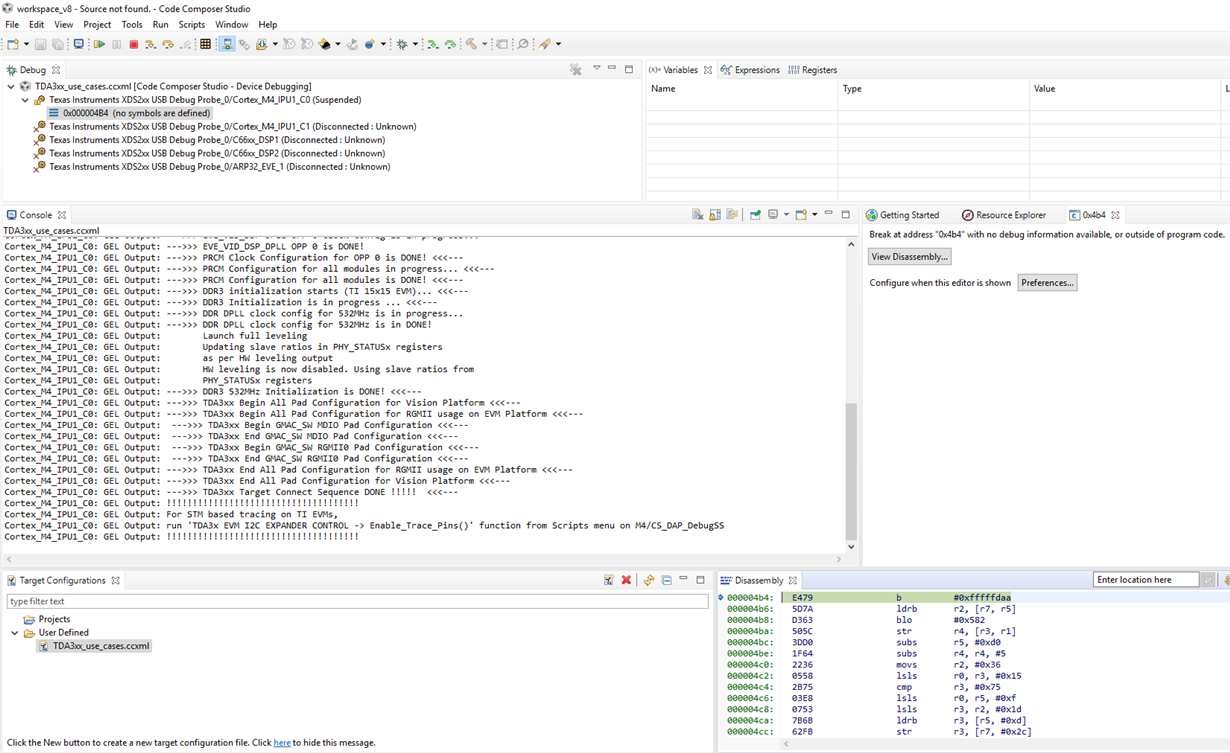The image size is (1230, 753).
Task: Click the pin/highlighter icon at toolbar end
Action: click(544, 44)
